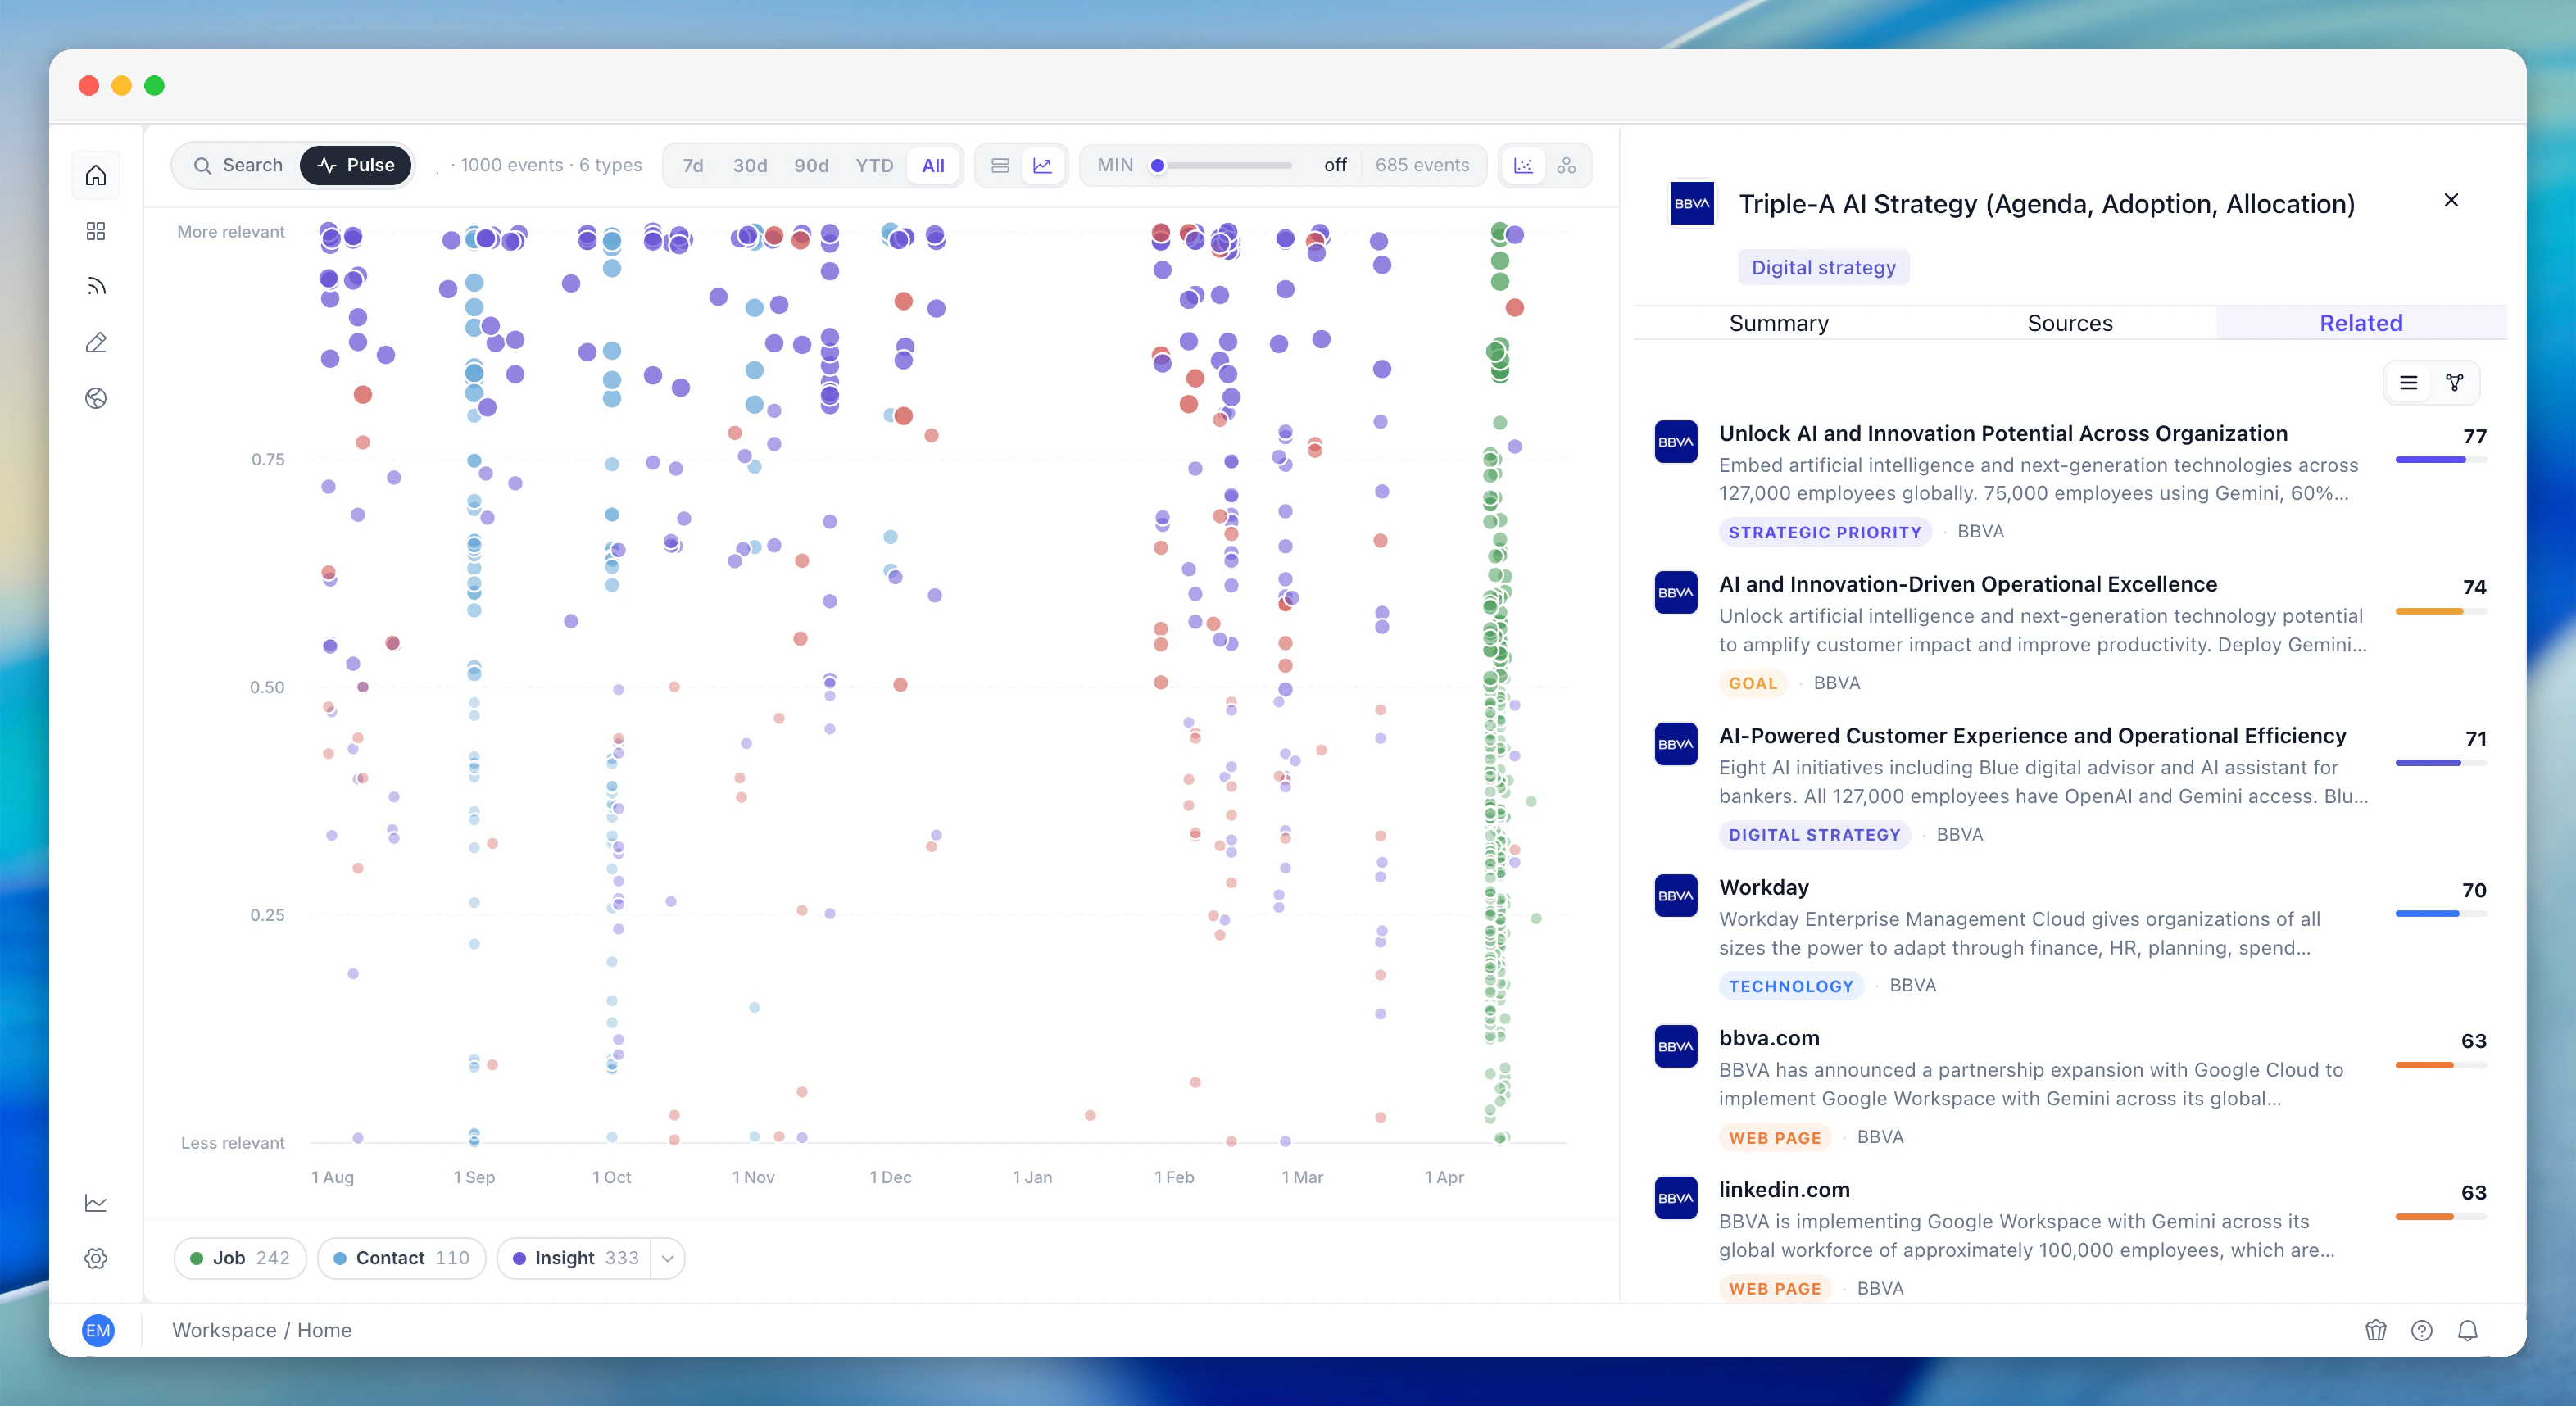Switch to list view layout icon
Image resolution: width=2576 pixels, height=1406 pixels.
[1000, 165]
